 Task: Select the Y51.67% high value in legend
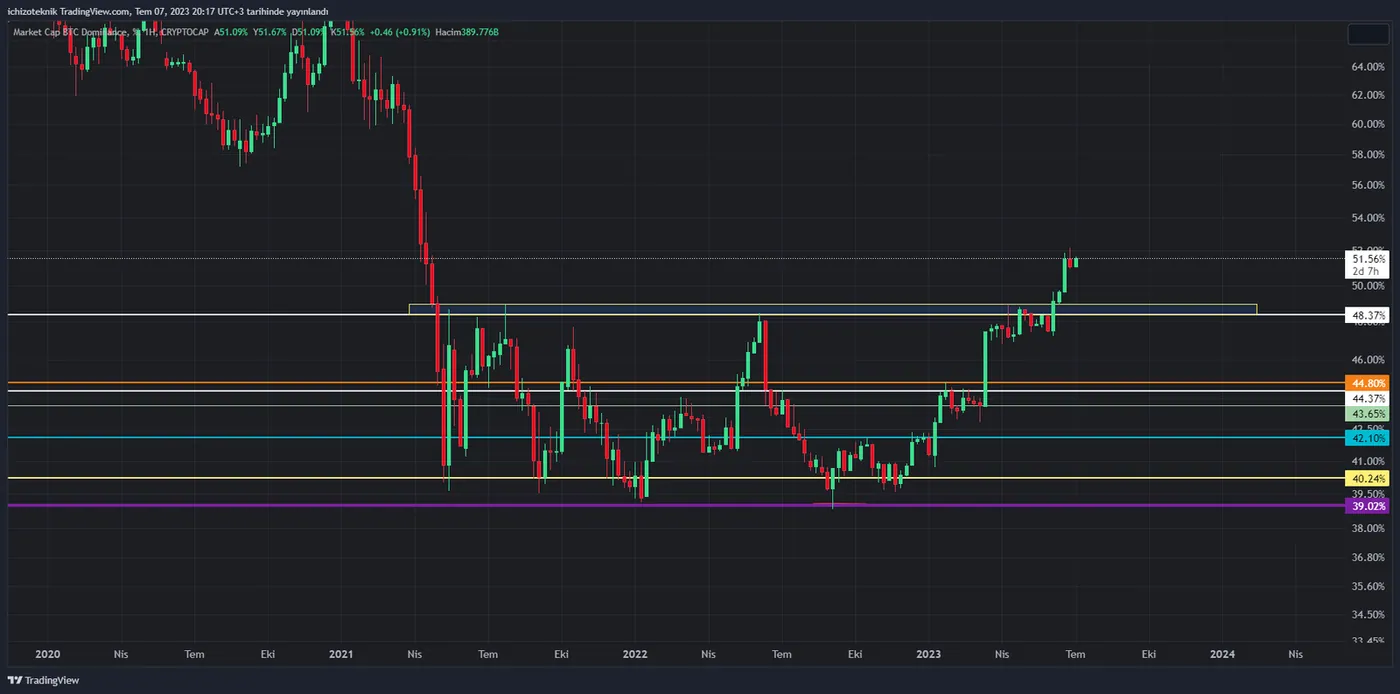(x=270, y=32)
